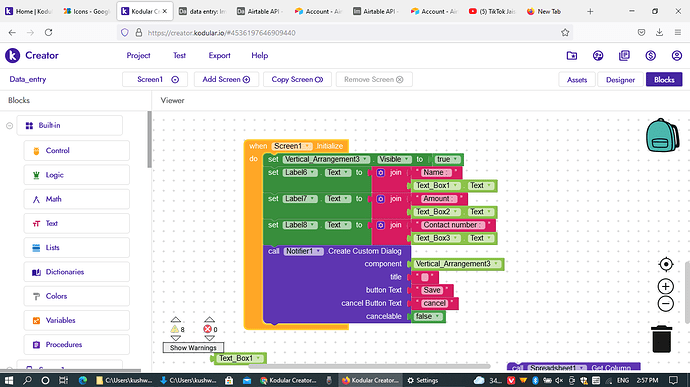Zoom out the blocks workspace
The height and width of the screenshot is (387, 690).
666,303
